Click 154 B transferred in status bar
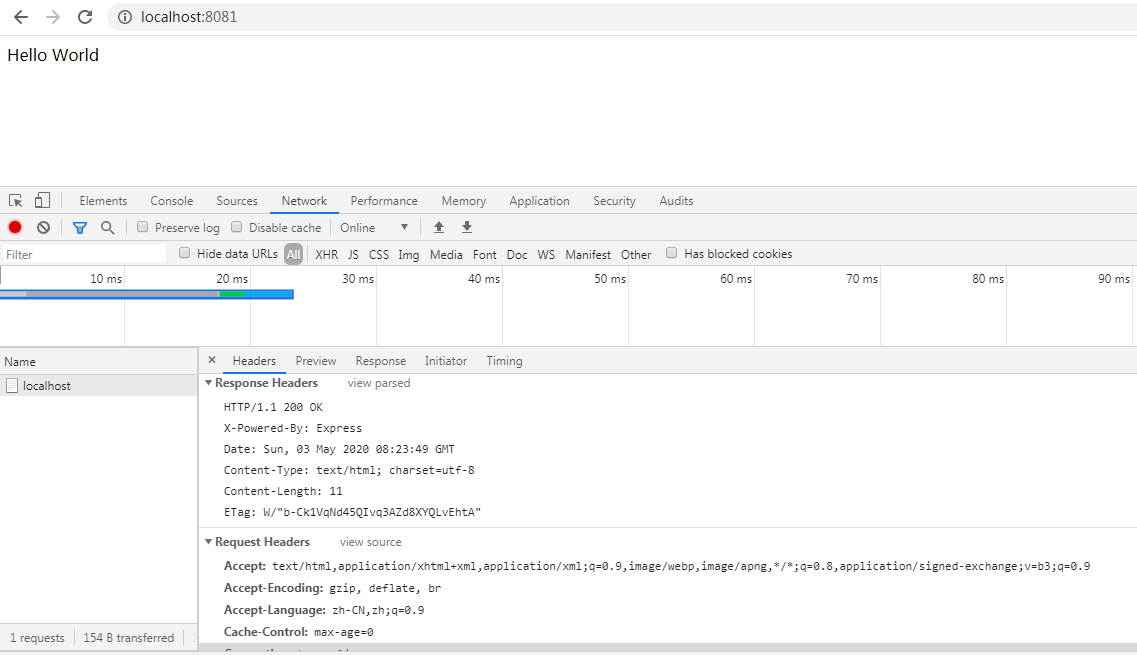The image size is (1137, 655). 128,638
